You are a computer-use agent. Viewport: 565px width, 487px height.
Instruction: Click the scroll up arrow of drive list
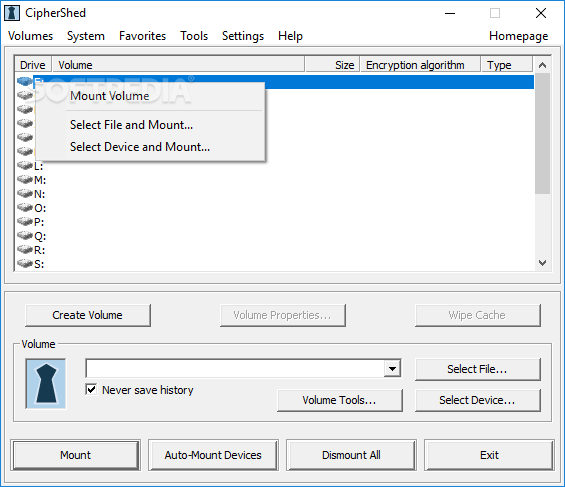pyautogui.click(x=542, y=65)
